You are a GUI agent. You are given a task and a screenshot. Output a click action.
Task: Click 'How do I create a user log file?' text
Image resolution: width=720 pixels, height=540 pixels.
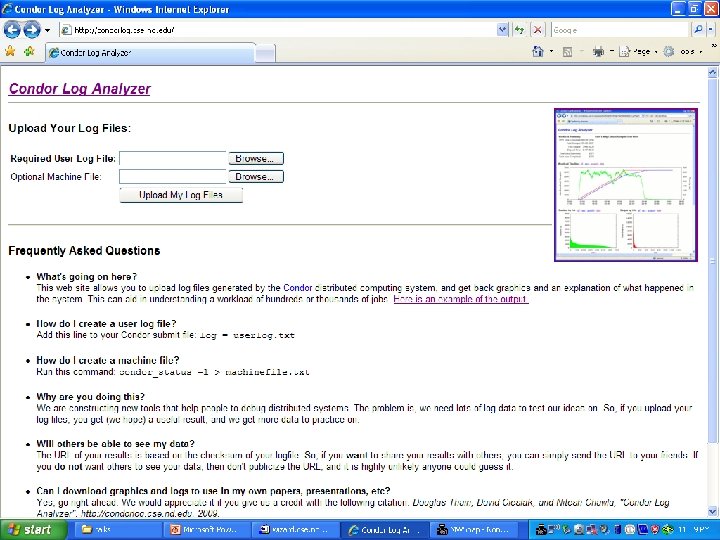click(107, 324)
